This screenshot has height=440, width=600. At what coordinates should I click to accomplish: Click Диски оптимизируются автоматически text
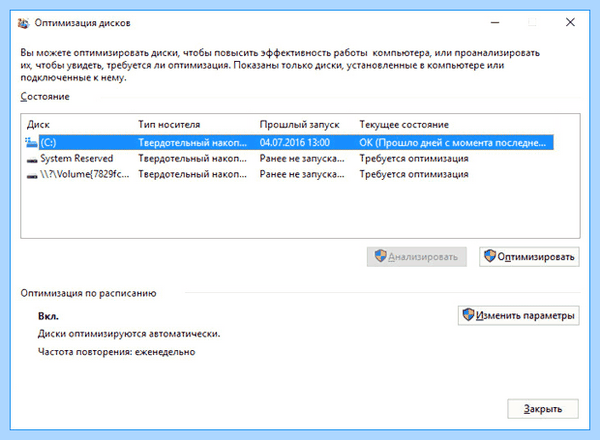coord(129,334)
